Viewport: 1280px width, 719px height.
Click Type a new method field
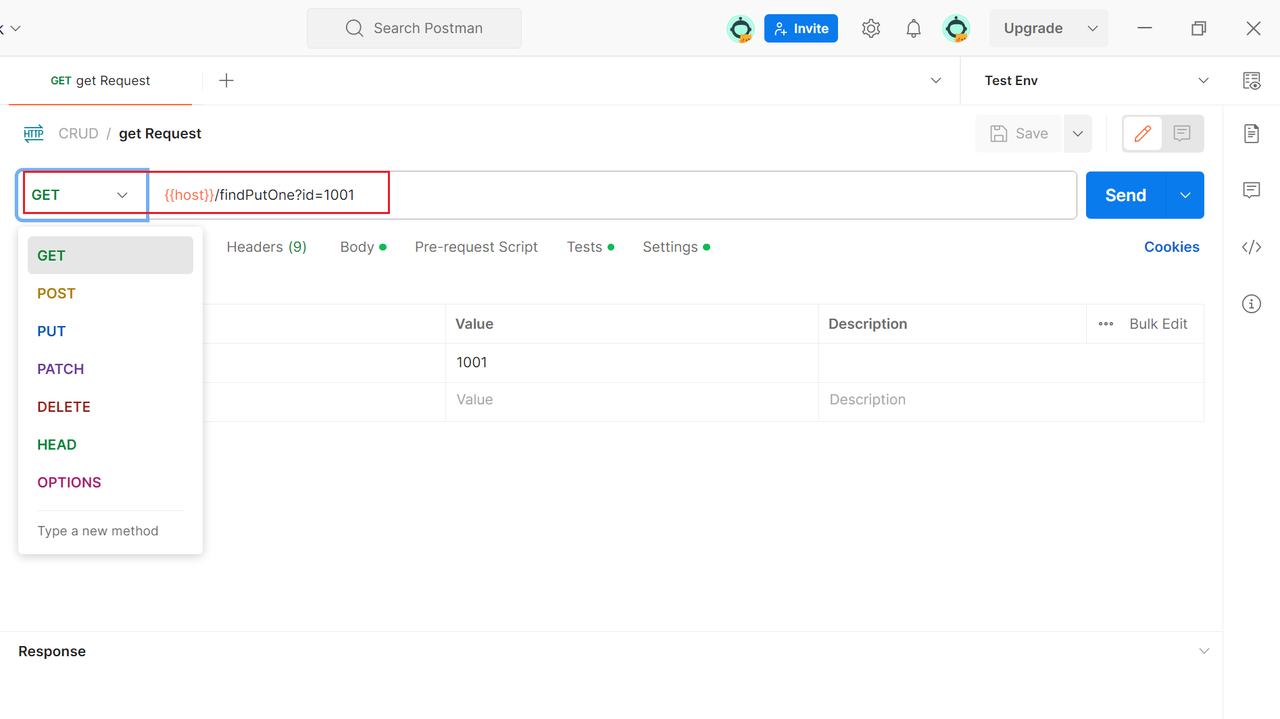110,531
